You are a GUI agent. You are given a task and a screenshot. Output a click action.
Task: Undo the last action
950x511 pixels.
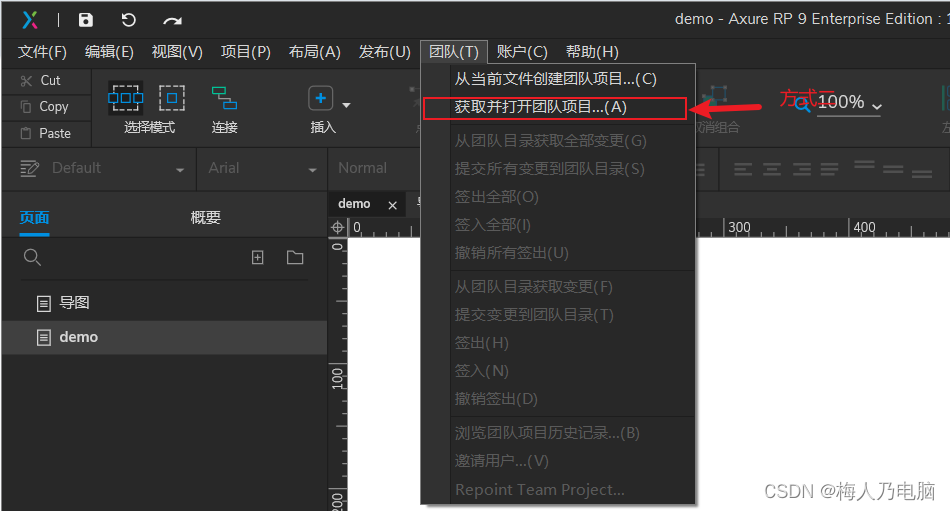[x=128, y=20]
